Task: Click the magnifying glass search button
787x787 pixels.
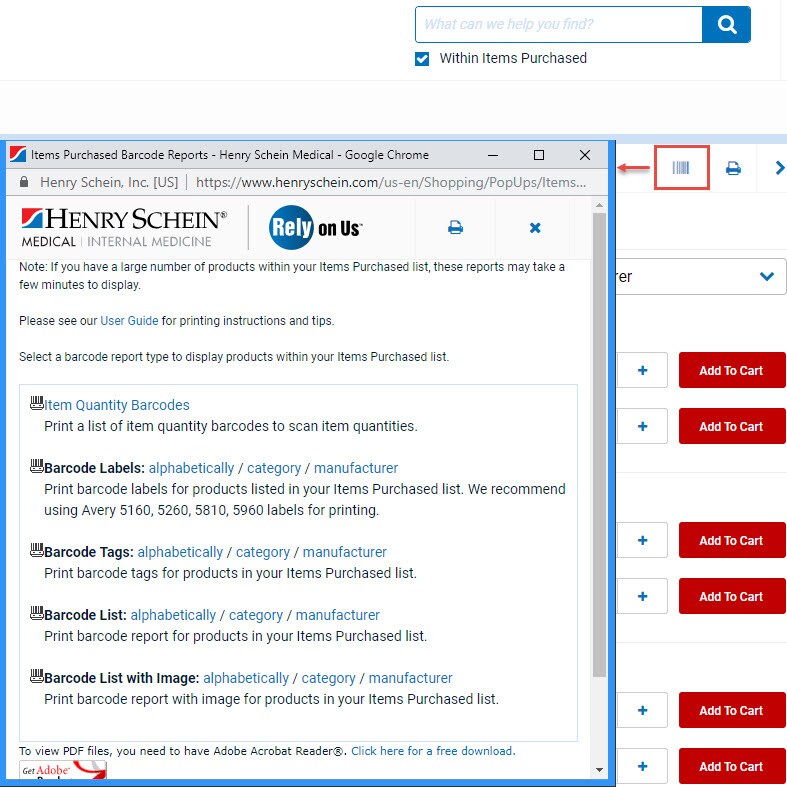Action: [x=726, y=24]
